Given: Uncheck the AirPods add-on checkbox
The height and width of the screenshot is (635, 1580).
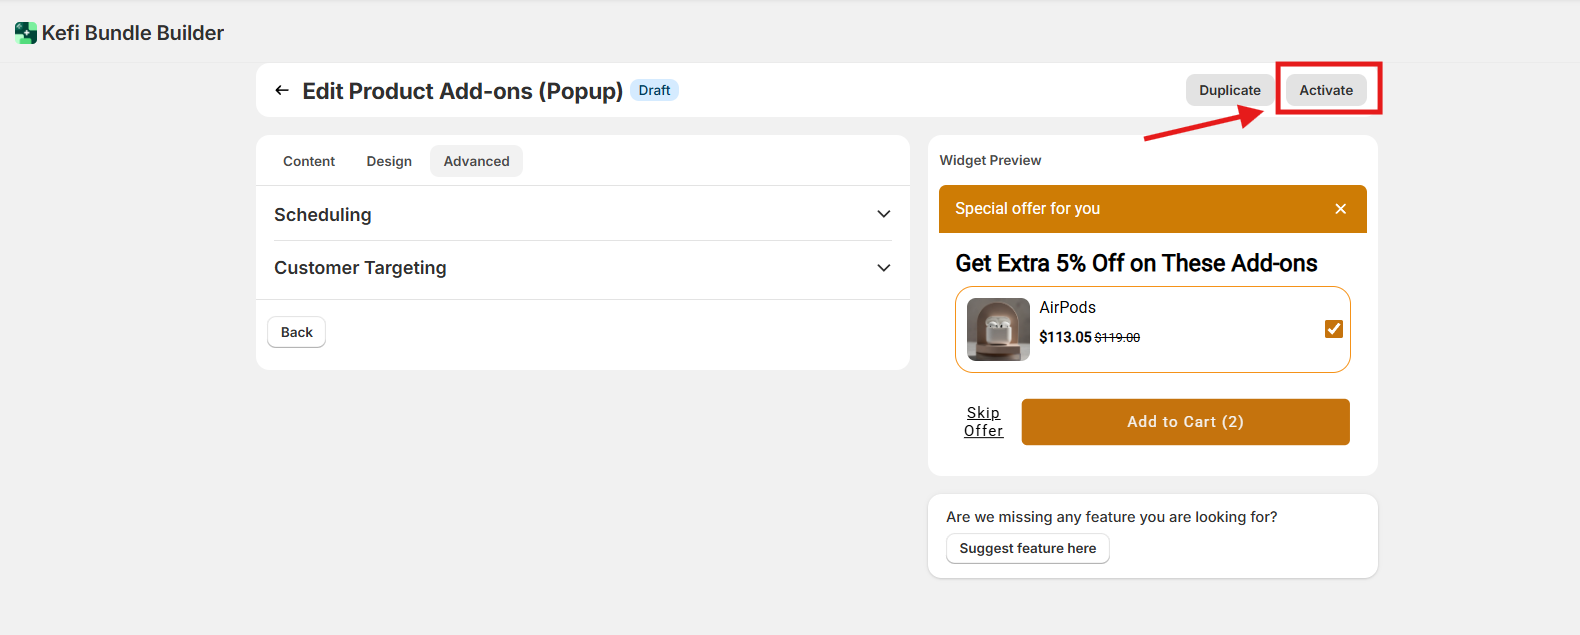Looking at the screenshot, I should tap(1333, 329).
